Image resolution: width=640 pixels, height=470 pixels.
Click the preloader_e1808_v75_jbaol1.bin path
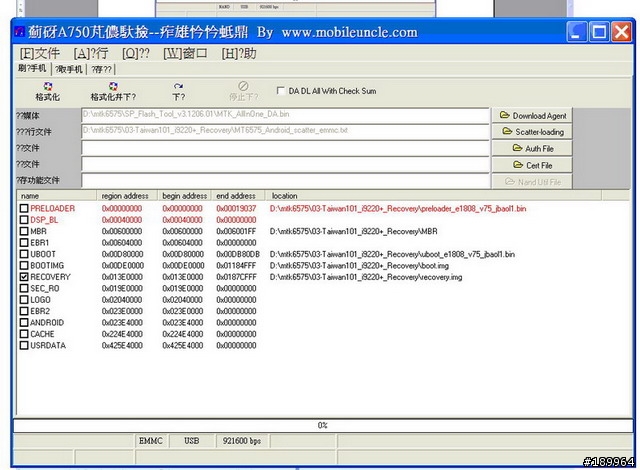point(398,208)
